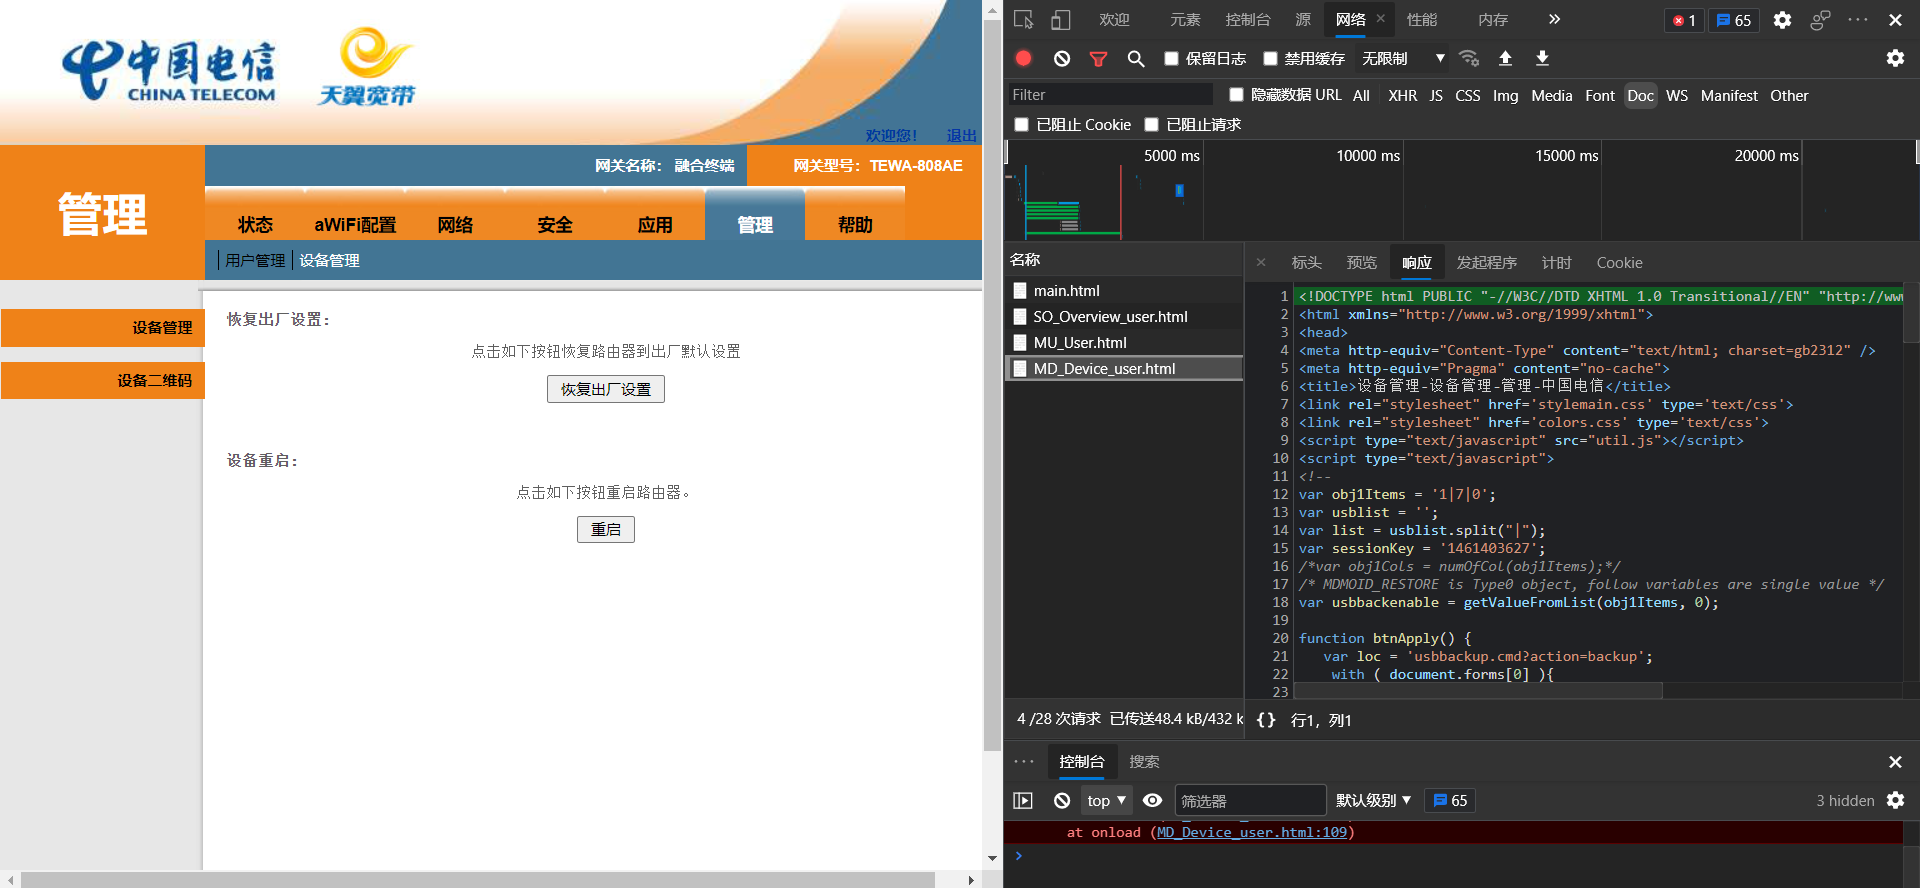Toggle device emulation icon in DevTools
1920x888 pixels.
[1061, 20]
